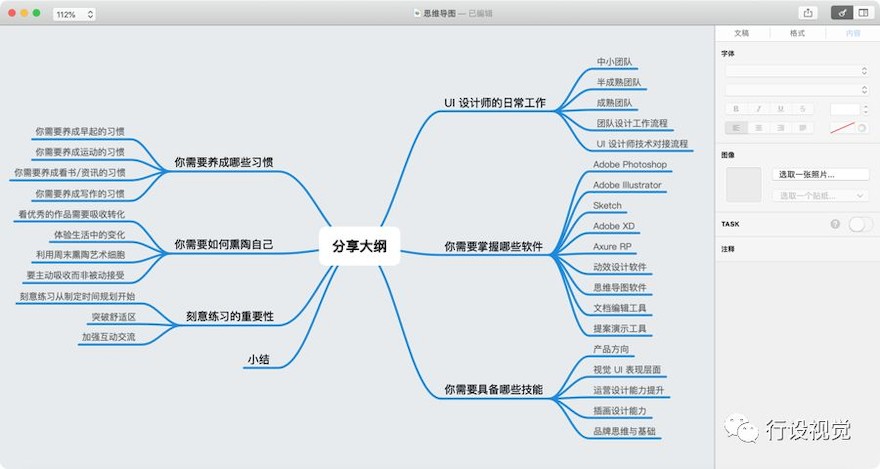The image size is (880, 469).
Task: Switch to the 文稿 tab
Action: (741, 33)
